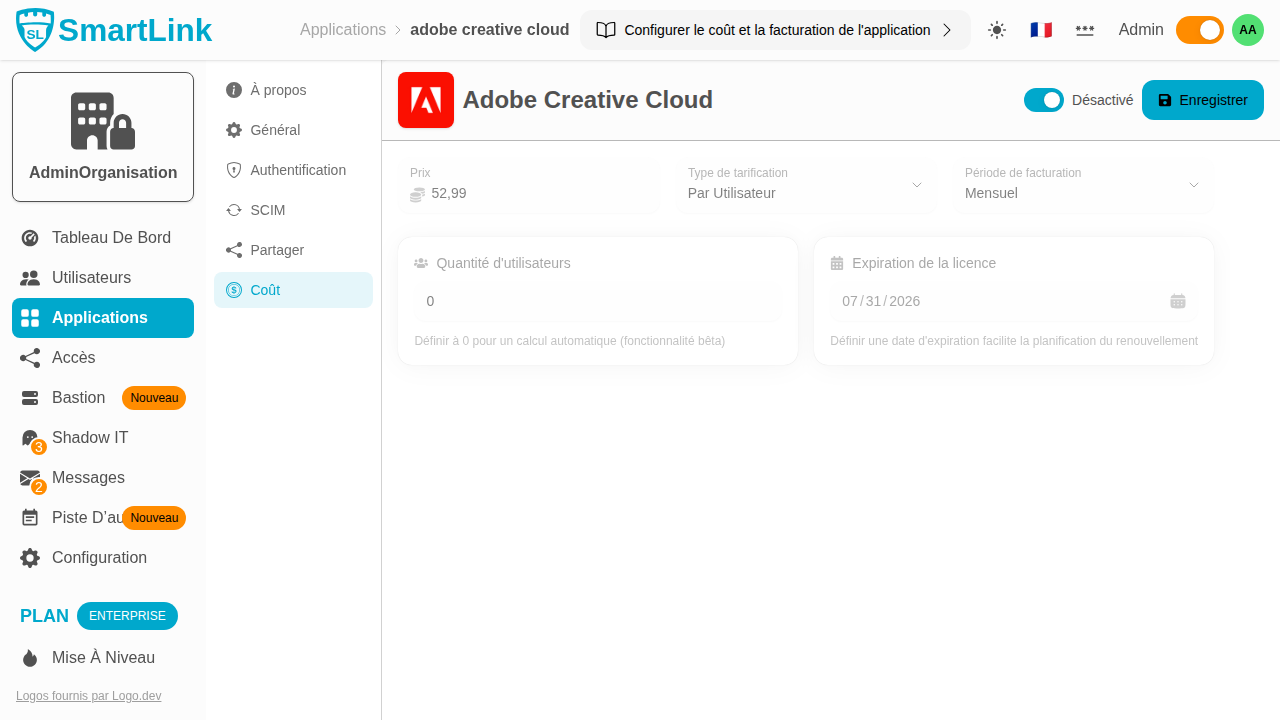Click the calendar icon in expiration date field
1280x720 pixels.
click(1178, 301)
